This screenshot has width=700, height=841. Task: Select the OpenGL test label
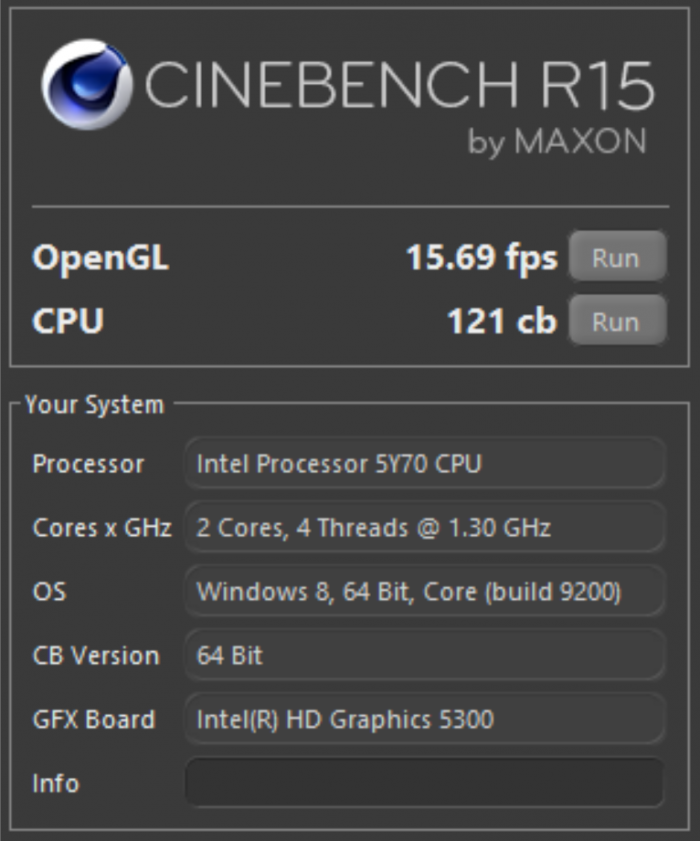[100, 258]
